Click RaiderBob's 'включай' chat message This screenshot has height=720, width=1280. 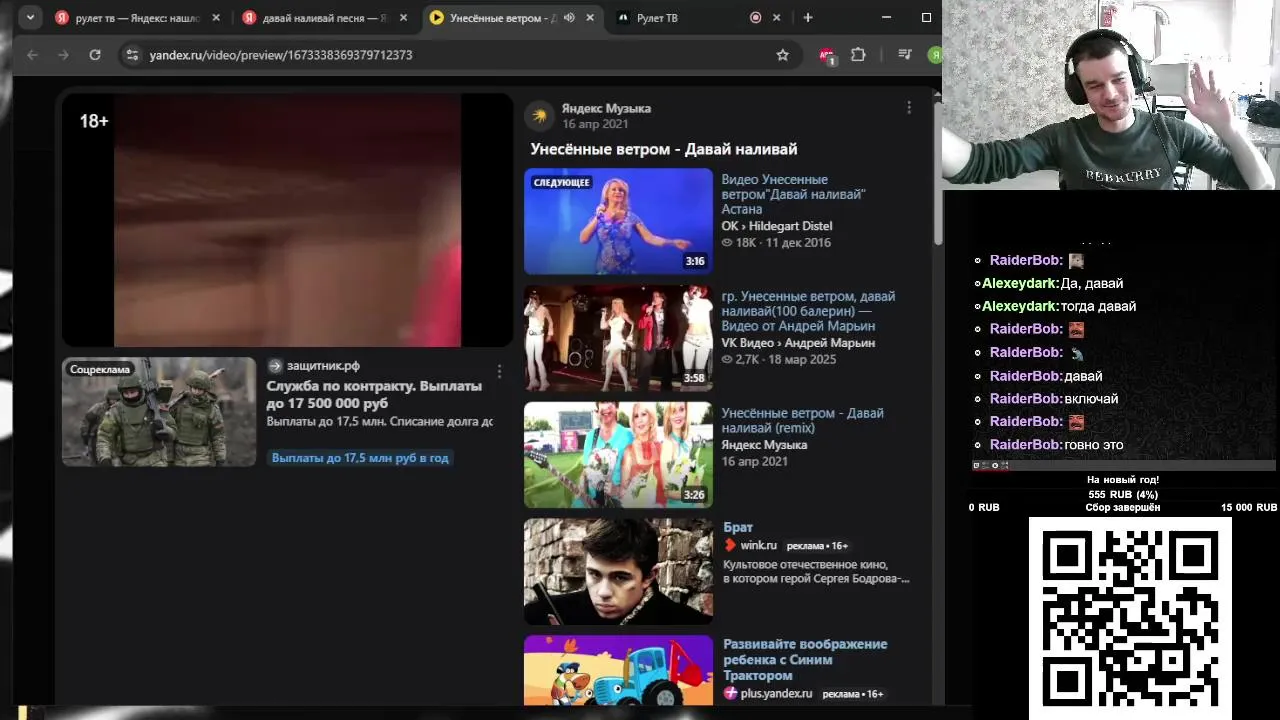click(1091, 399)
